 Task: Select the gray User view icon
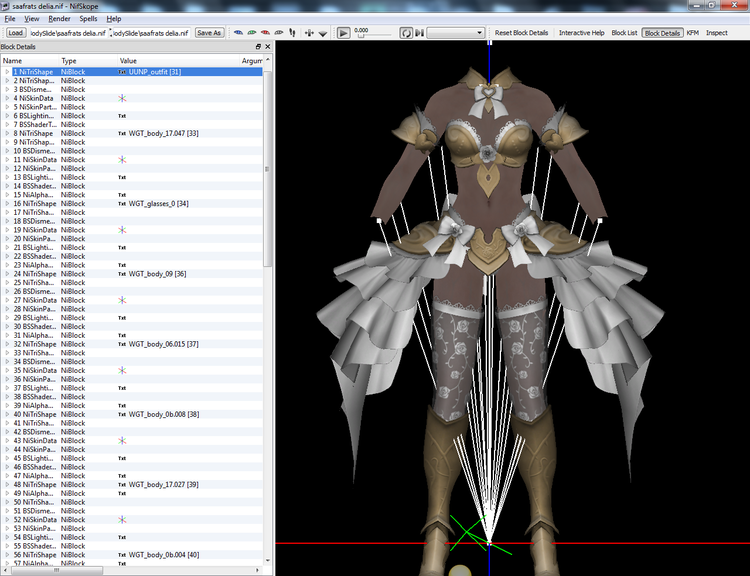click(x=278, y=33)
